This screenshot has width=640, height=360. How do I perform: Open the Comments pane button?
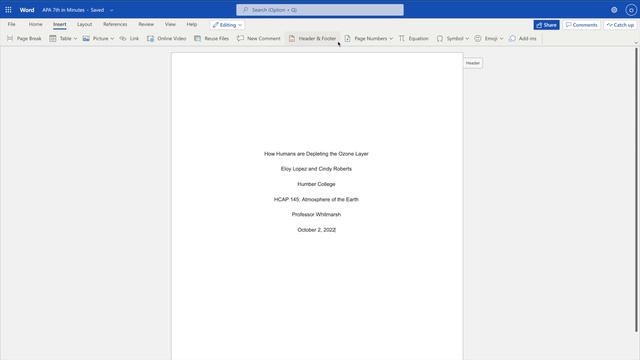pyautogui.click(x=581, y=25)
